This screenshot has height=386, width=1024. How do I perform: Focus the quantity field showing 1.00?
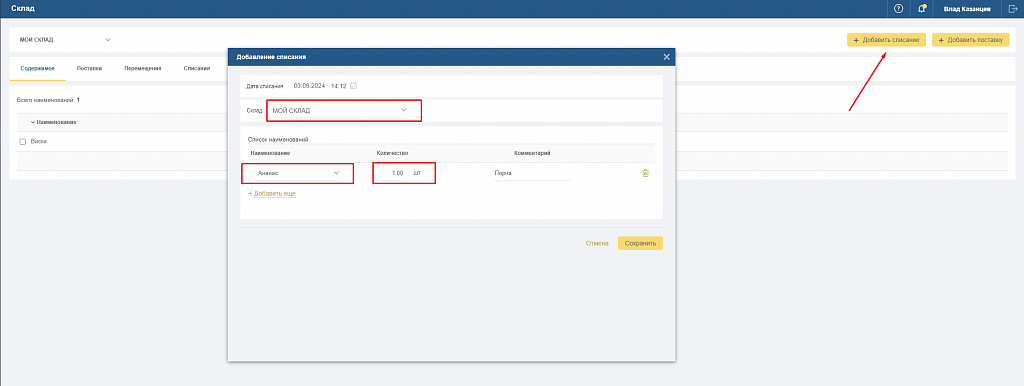pyautogui.click(x=392, y=173)
